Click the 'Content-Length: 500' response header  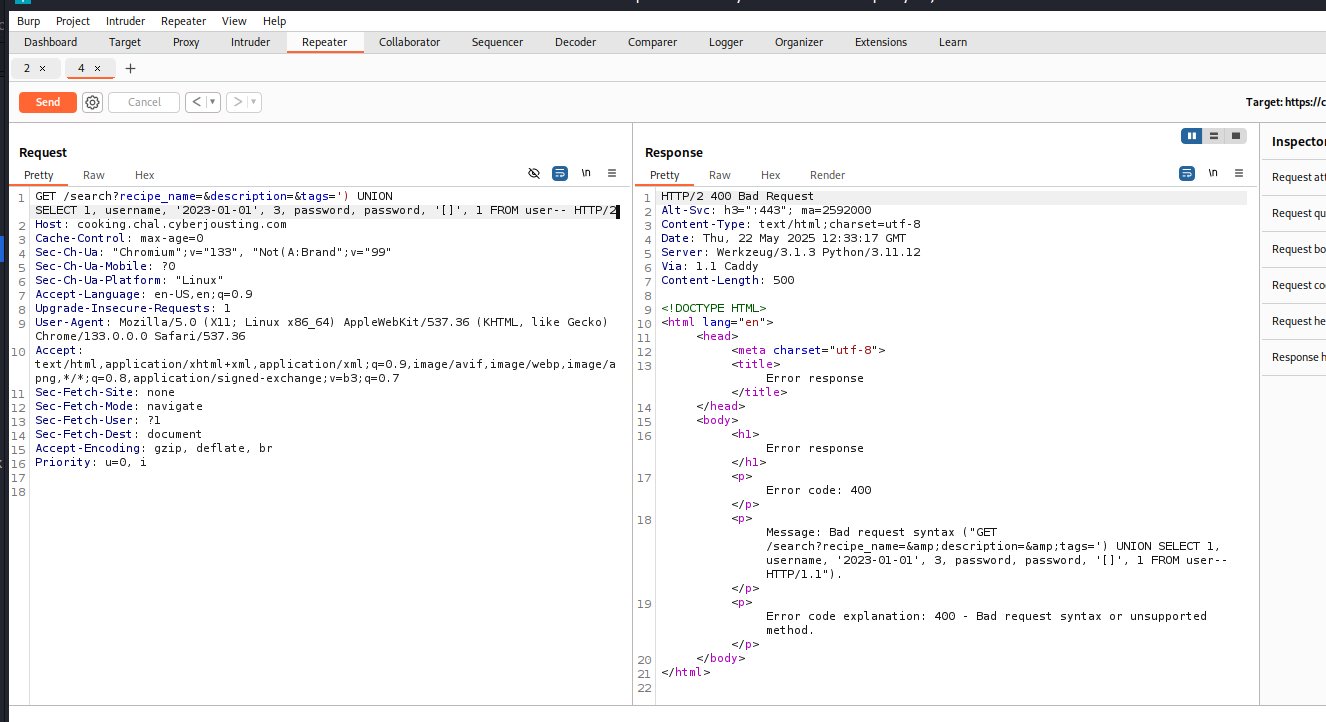tap(727, 281)
